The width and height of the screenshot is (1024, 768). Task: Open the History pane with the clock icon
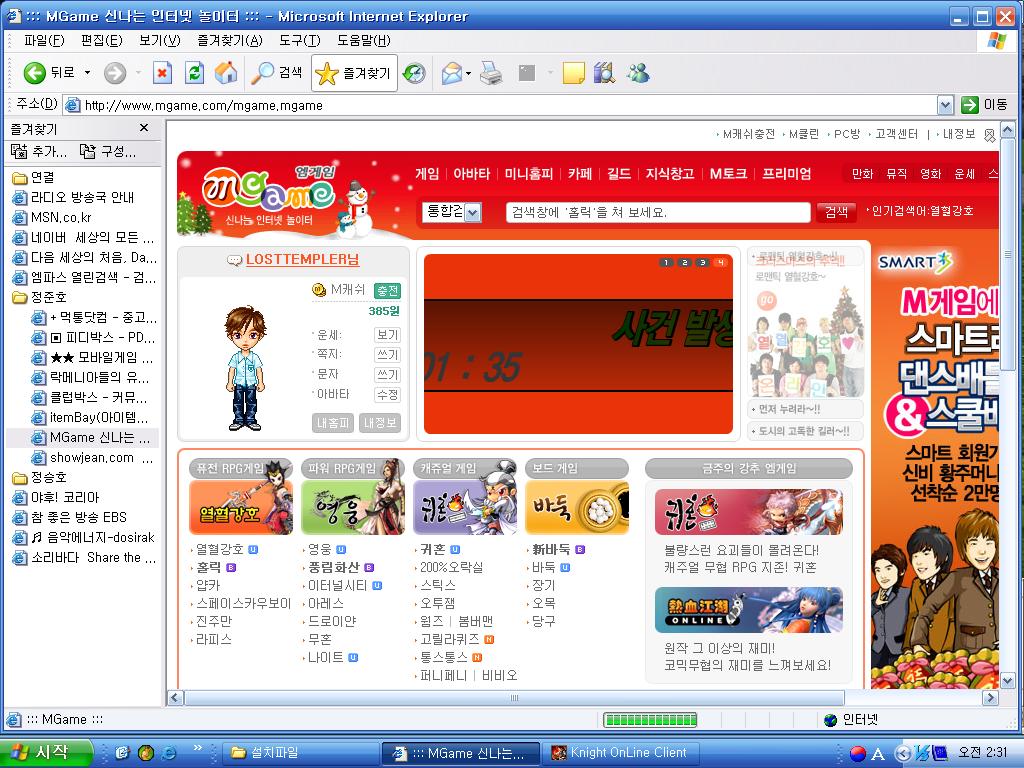pos(414,72)
